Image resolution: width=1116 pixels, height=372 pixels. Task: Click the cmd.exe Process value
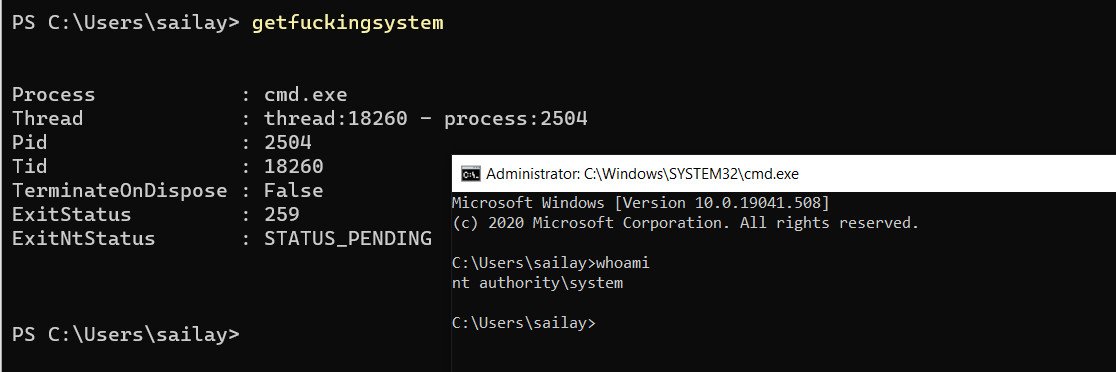305,95
